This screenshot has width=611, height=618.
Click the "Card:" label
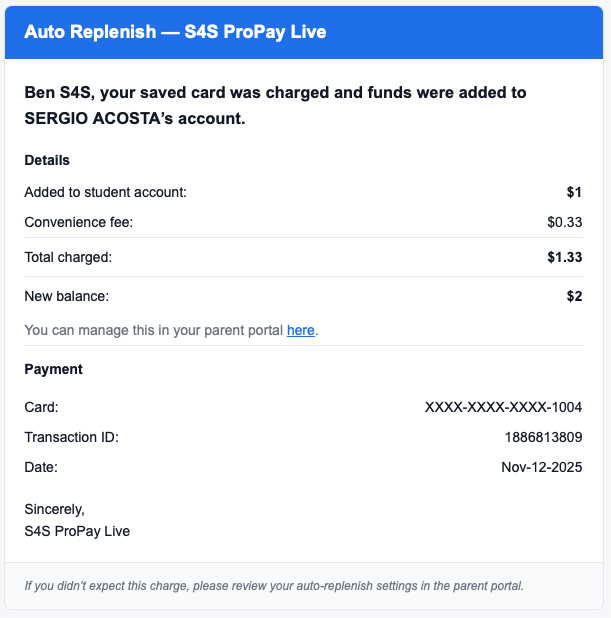click(x=41, y=407)
